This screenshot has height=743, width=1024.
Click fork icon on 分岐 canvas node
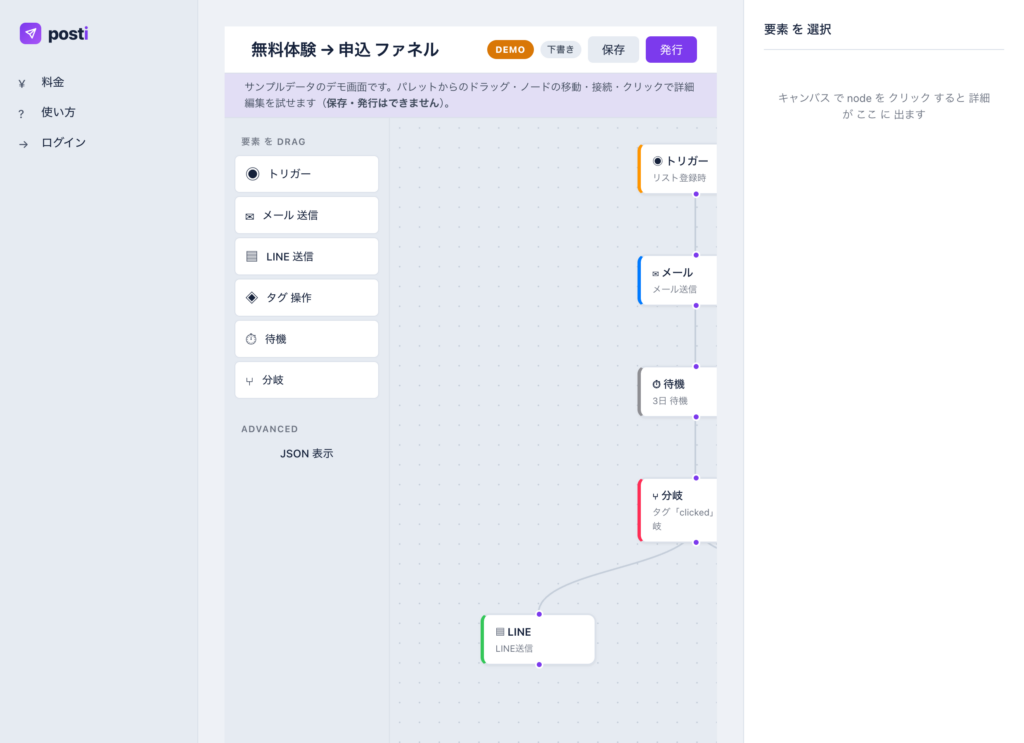[x=655, y=497]
